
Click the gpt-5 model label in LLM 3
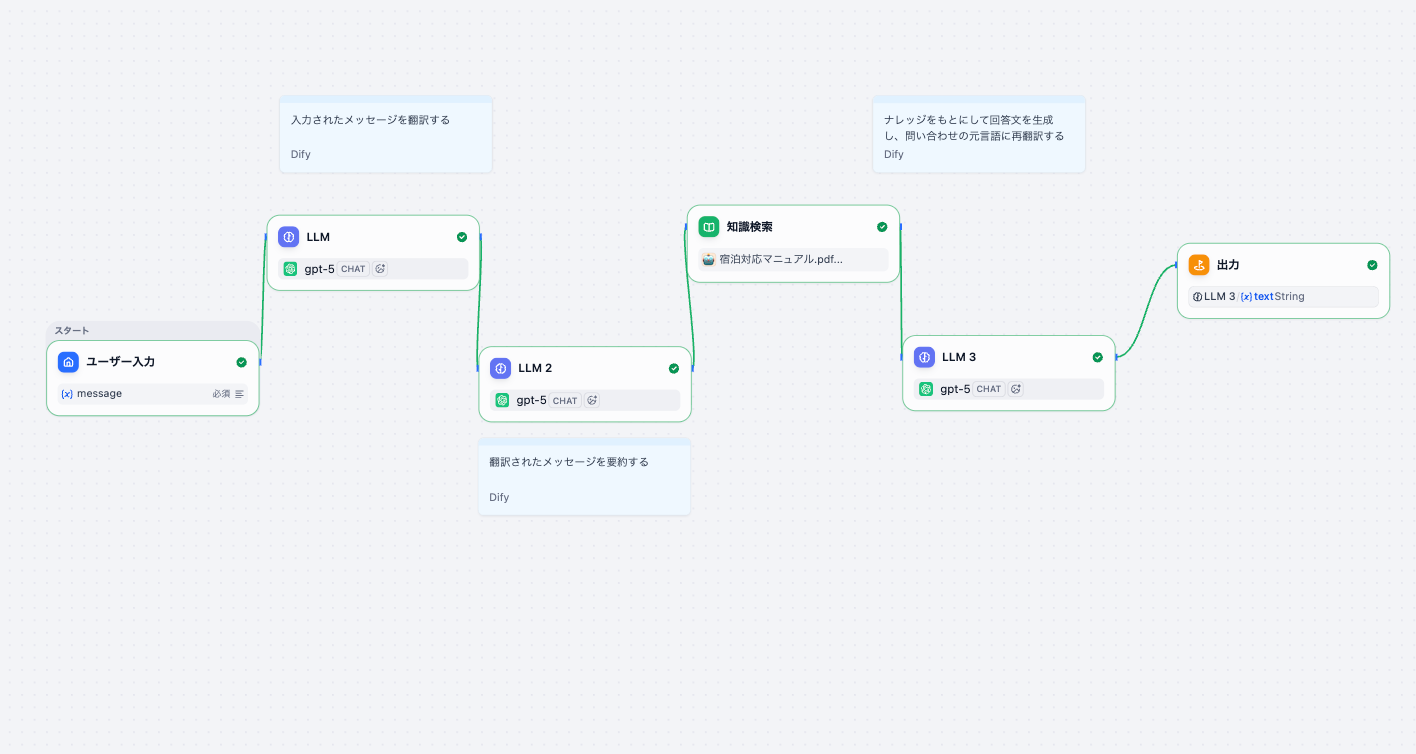click(955, 389)
